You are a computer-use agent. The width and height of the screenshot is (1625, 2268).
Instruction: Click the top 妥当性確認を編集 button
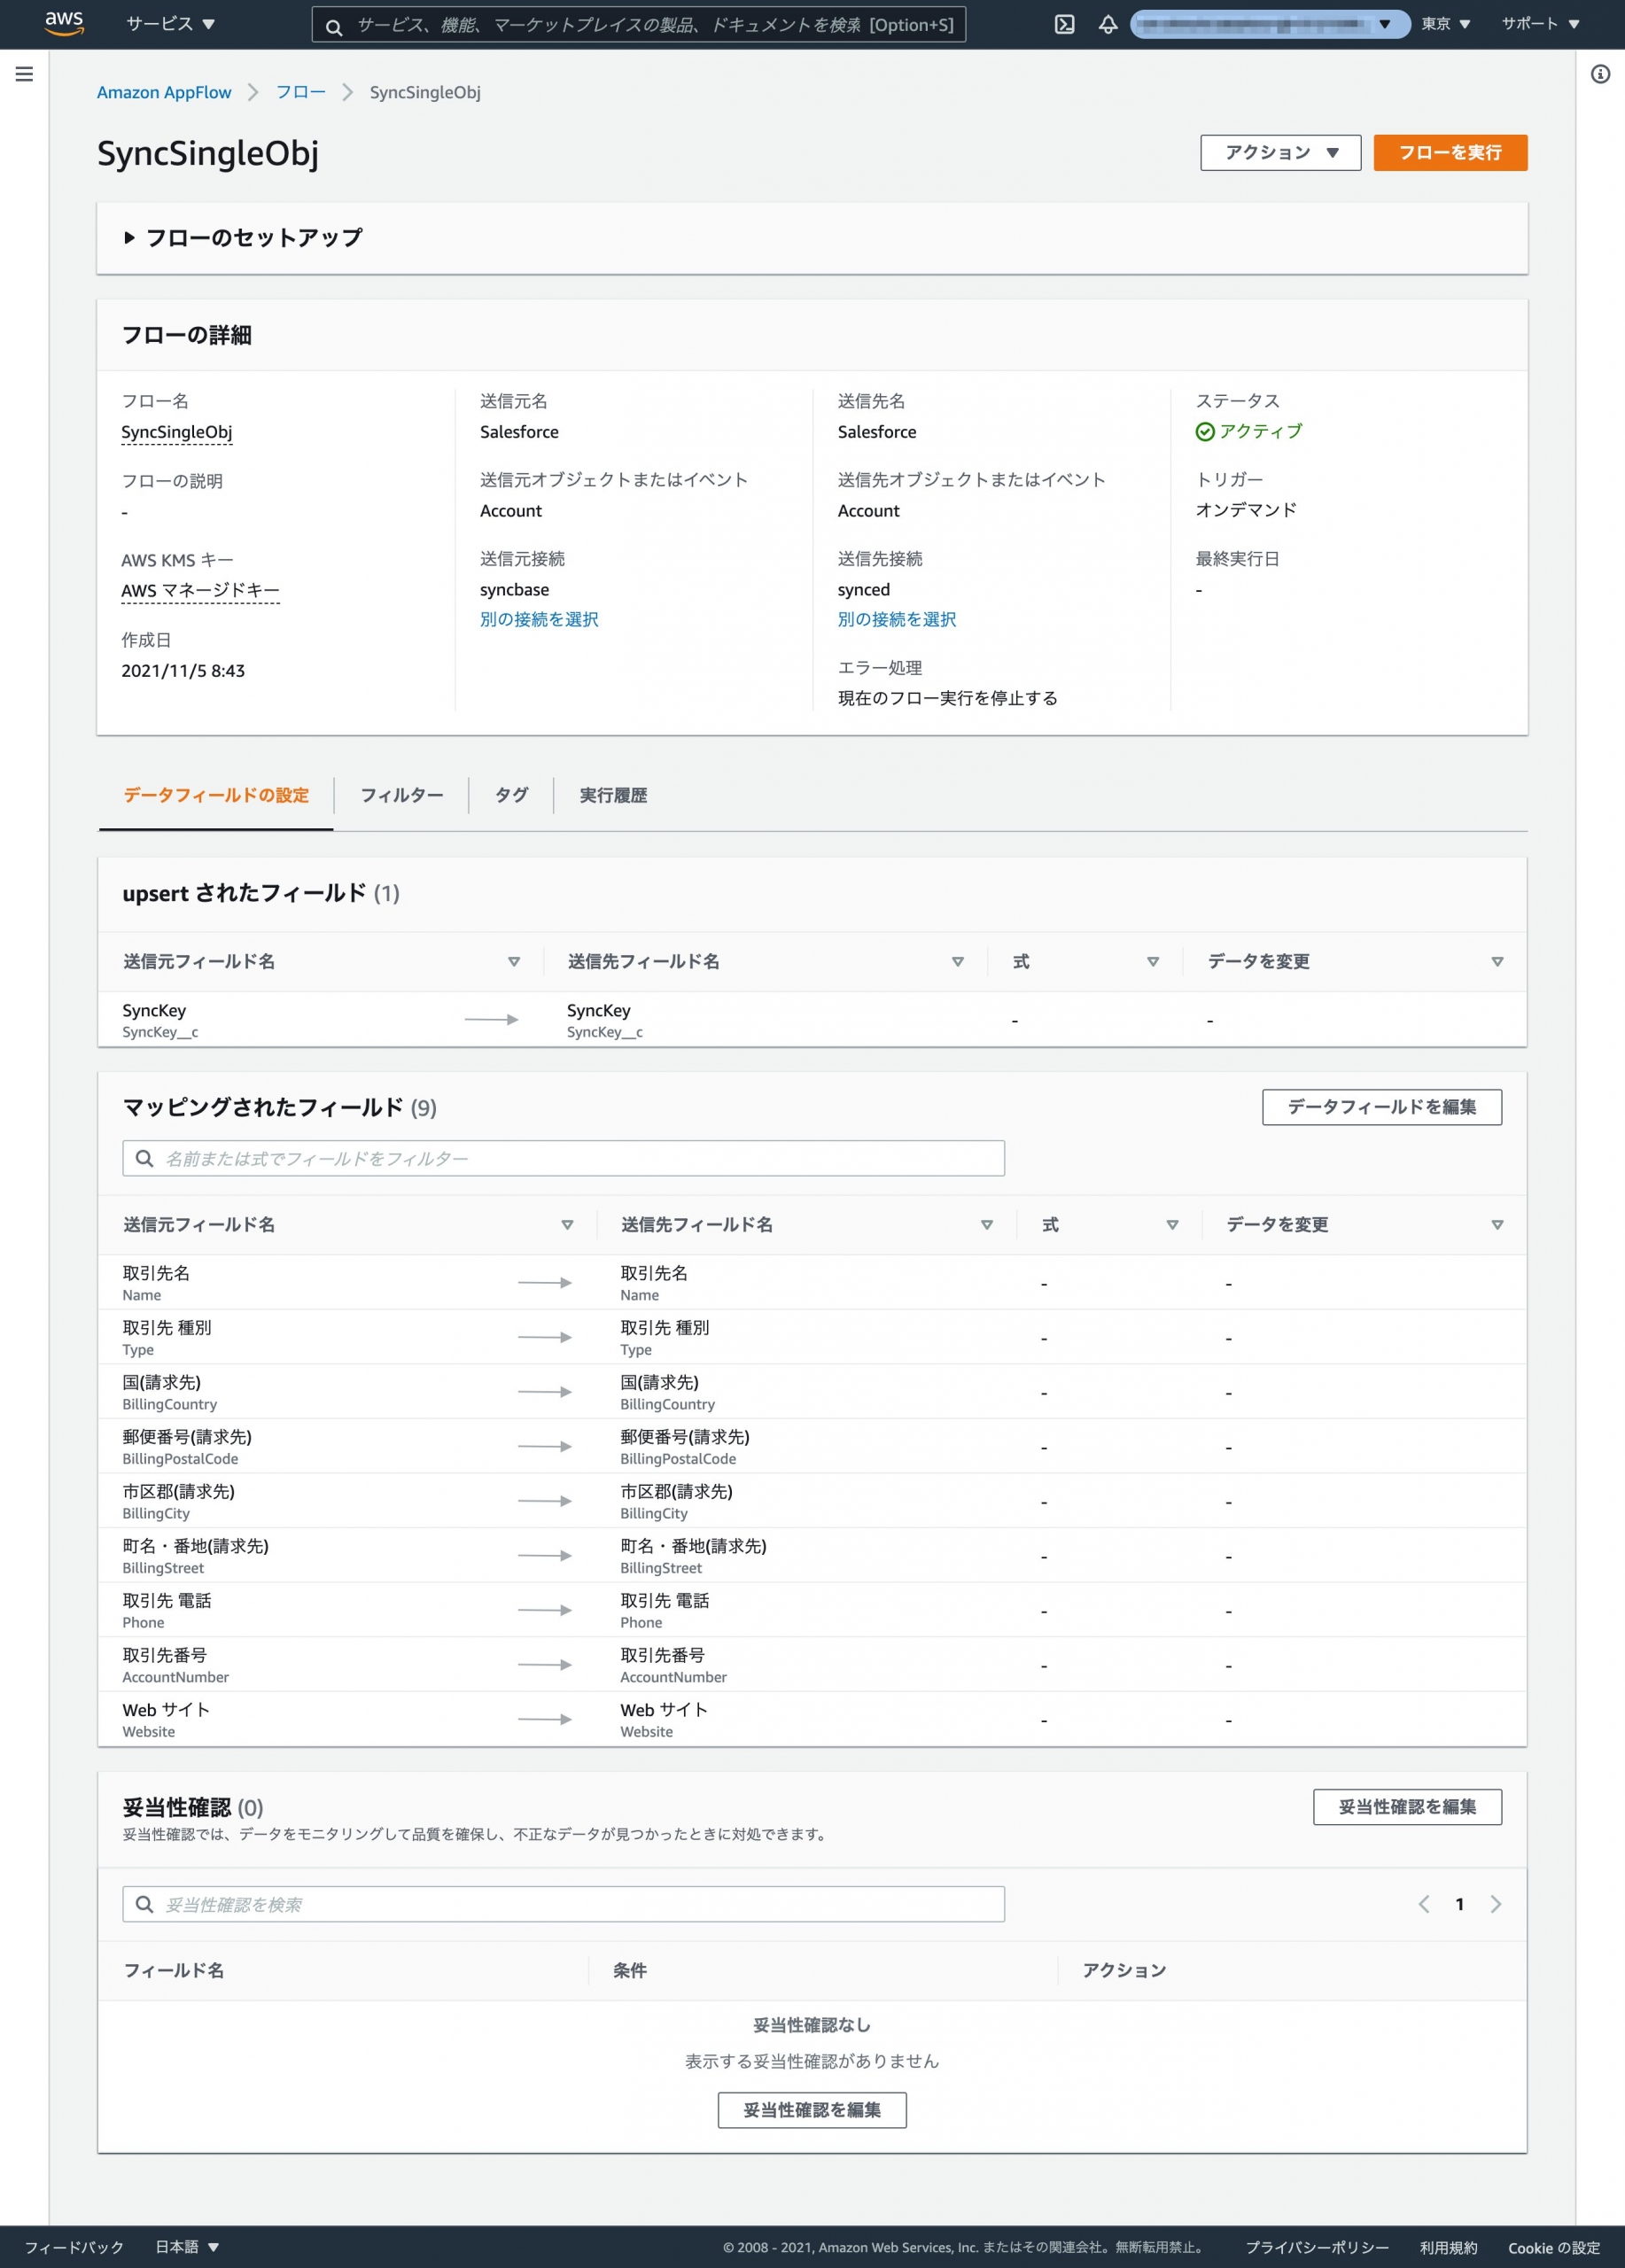point(1406,1807)
